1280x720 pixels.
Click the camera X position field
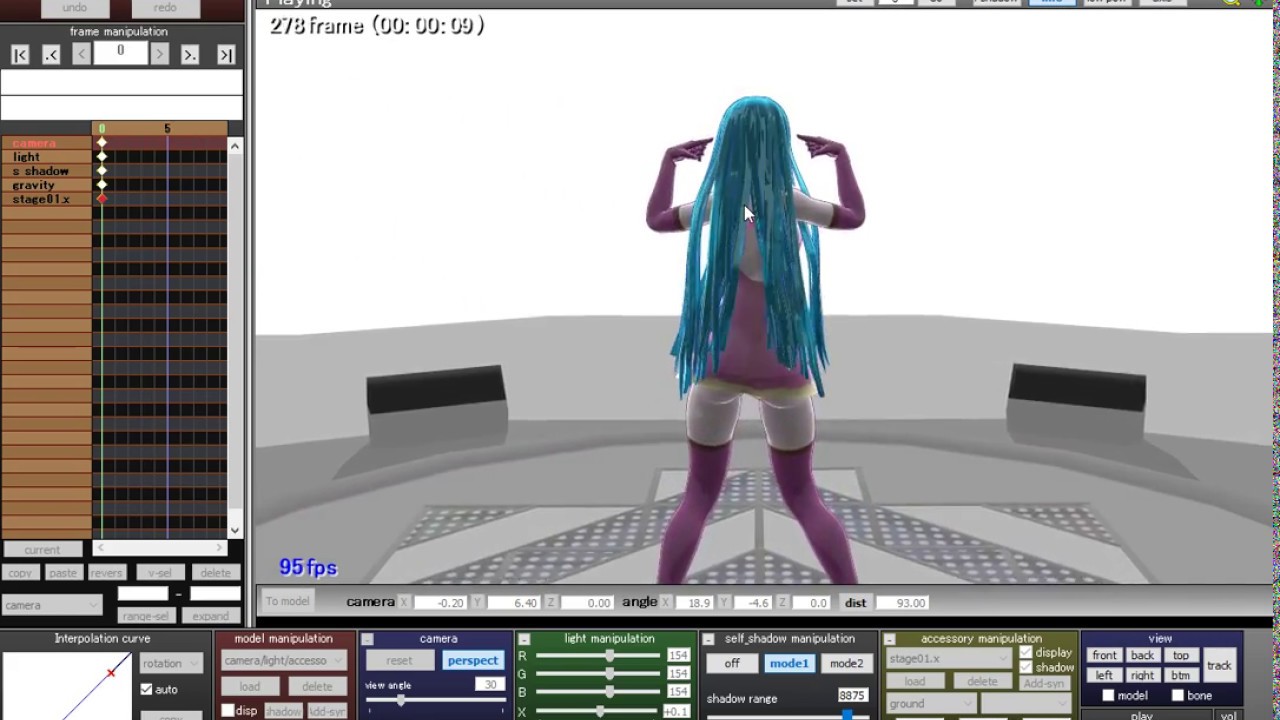pos(439,603)
